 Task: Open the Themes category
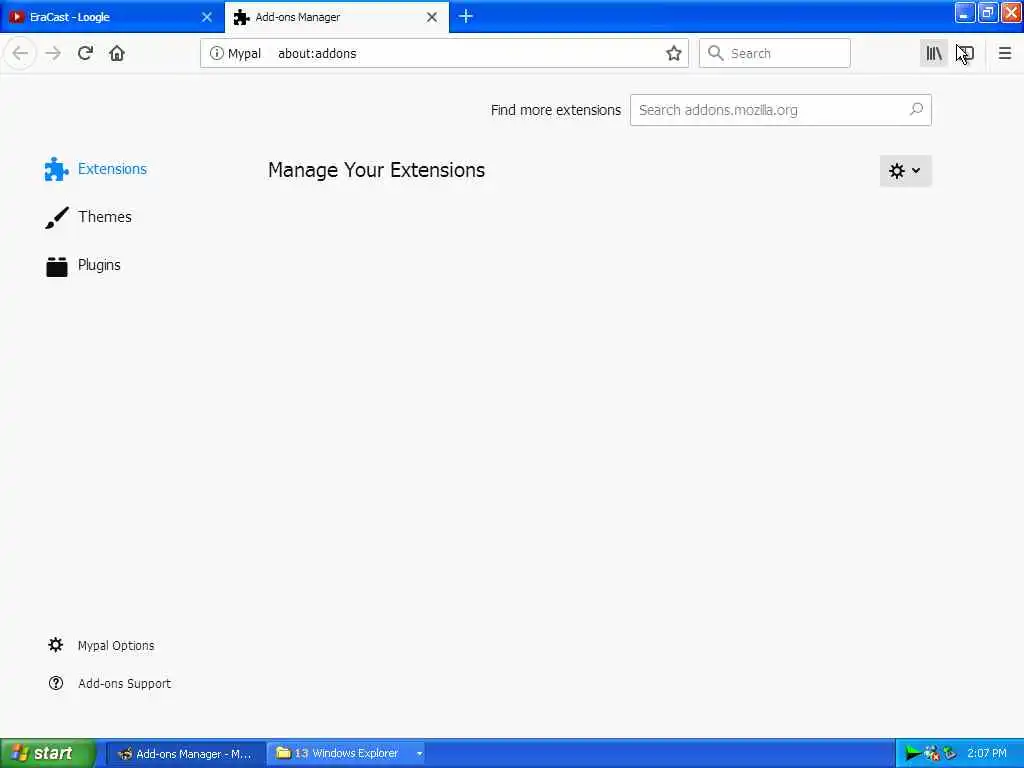88,217
